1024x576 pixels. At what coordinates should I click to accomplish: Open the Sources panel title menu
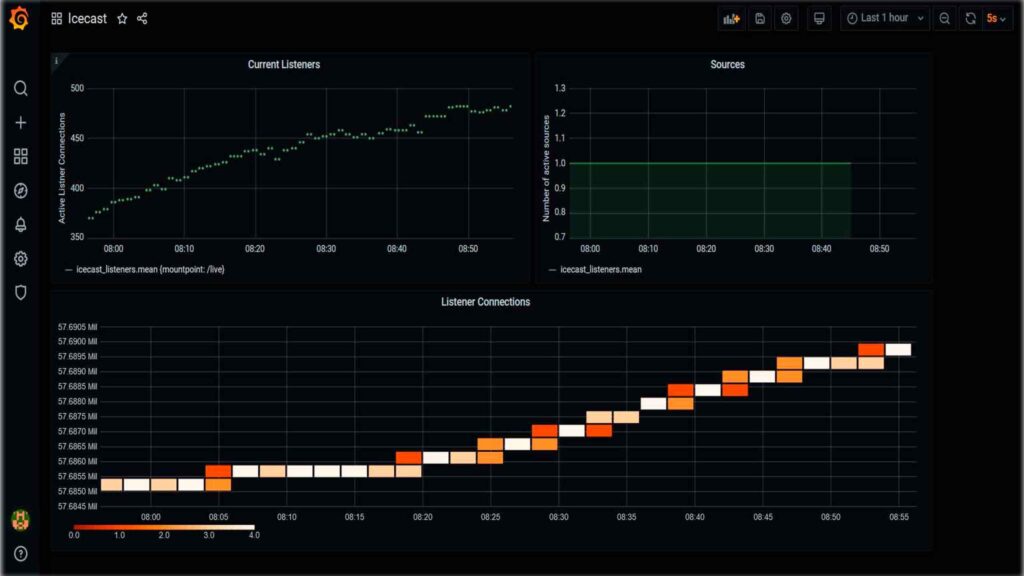click(x=728, y=65)
